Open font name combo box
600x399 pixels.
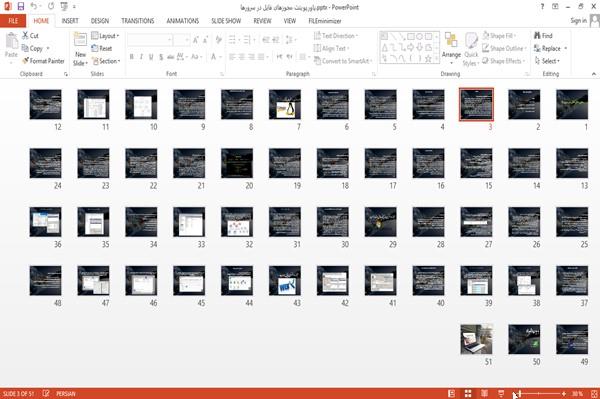[x=150, y=40]
